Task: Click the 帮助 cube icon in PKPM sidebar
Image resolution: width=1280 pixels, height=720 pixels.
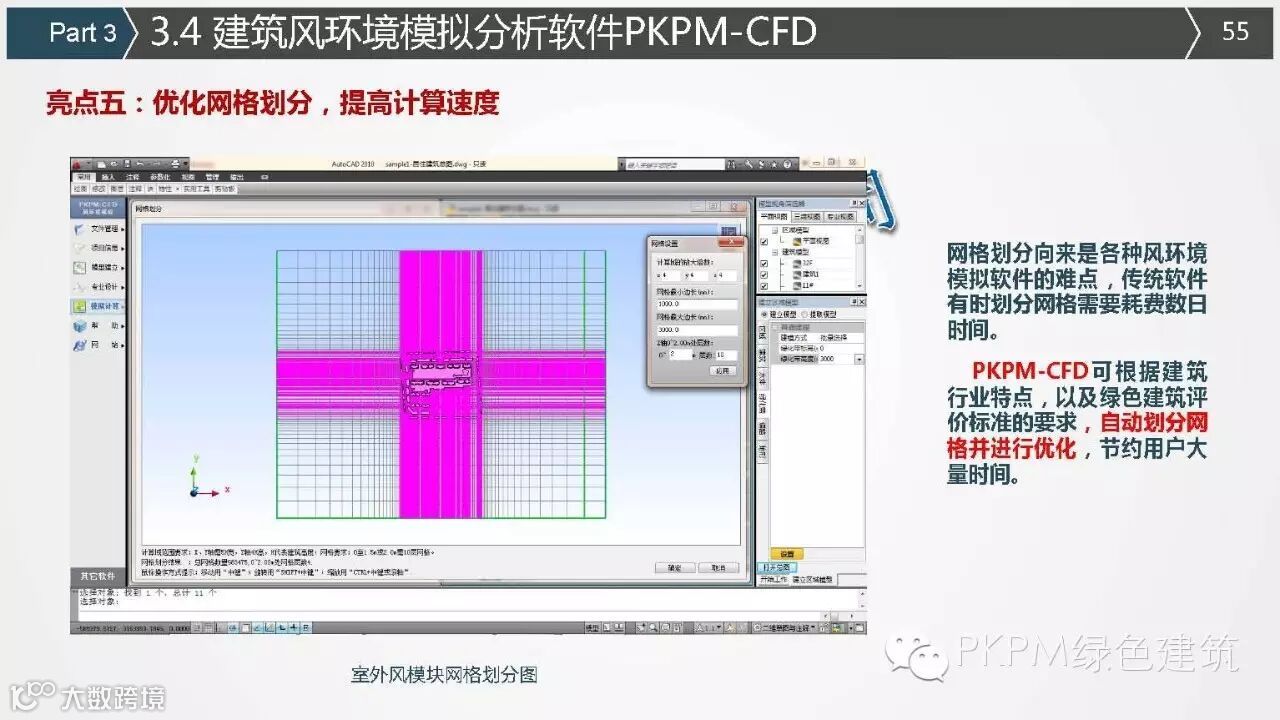Action: pyautogui.click(x=79, y=325)
